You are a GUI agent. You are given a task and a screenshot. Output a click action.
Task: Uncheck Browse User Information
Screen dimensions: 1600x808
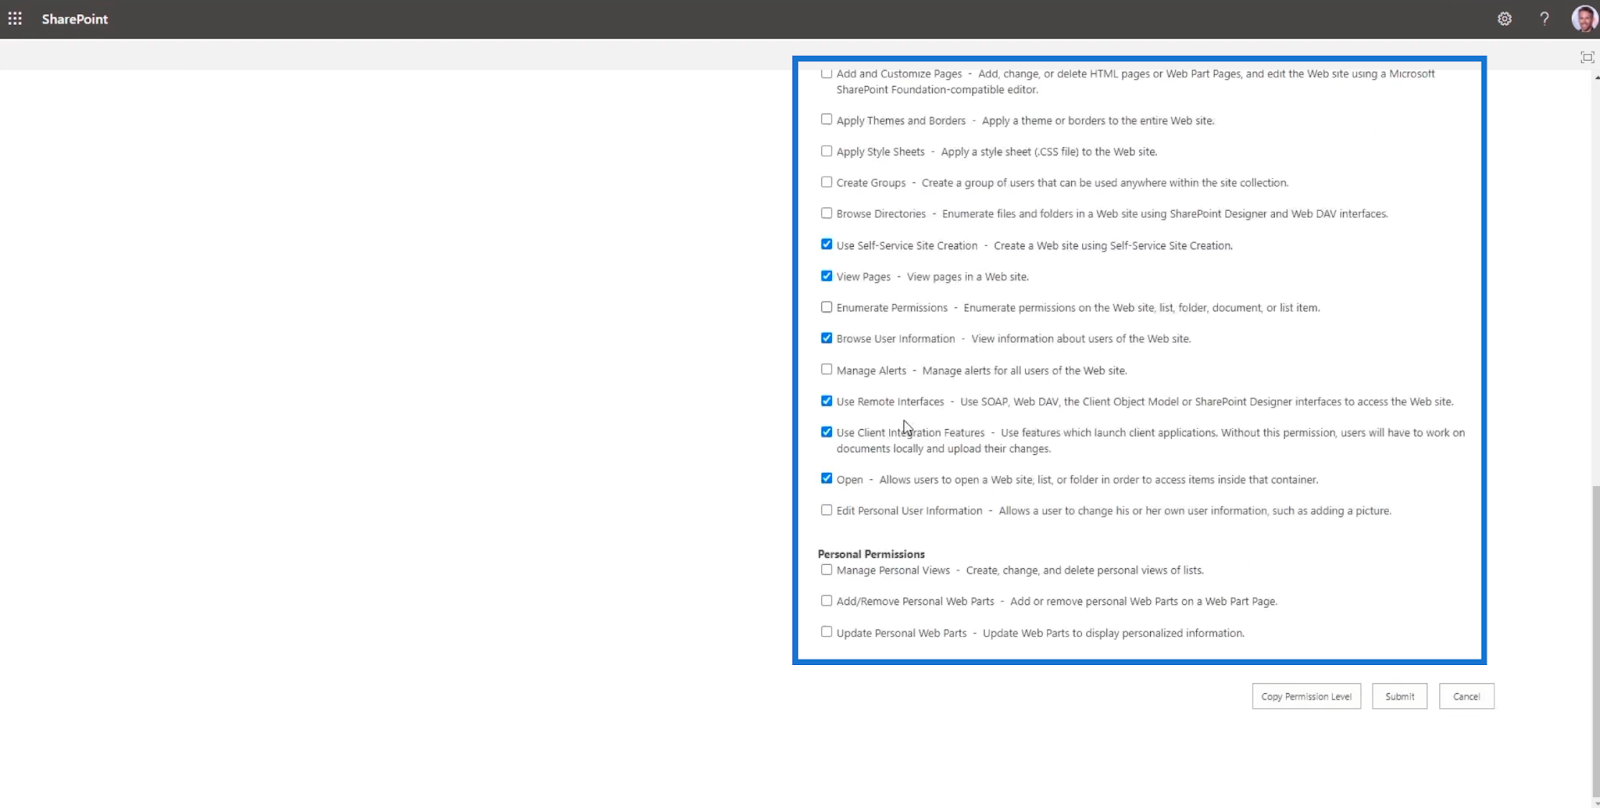coord(826,338)
